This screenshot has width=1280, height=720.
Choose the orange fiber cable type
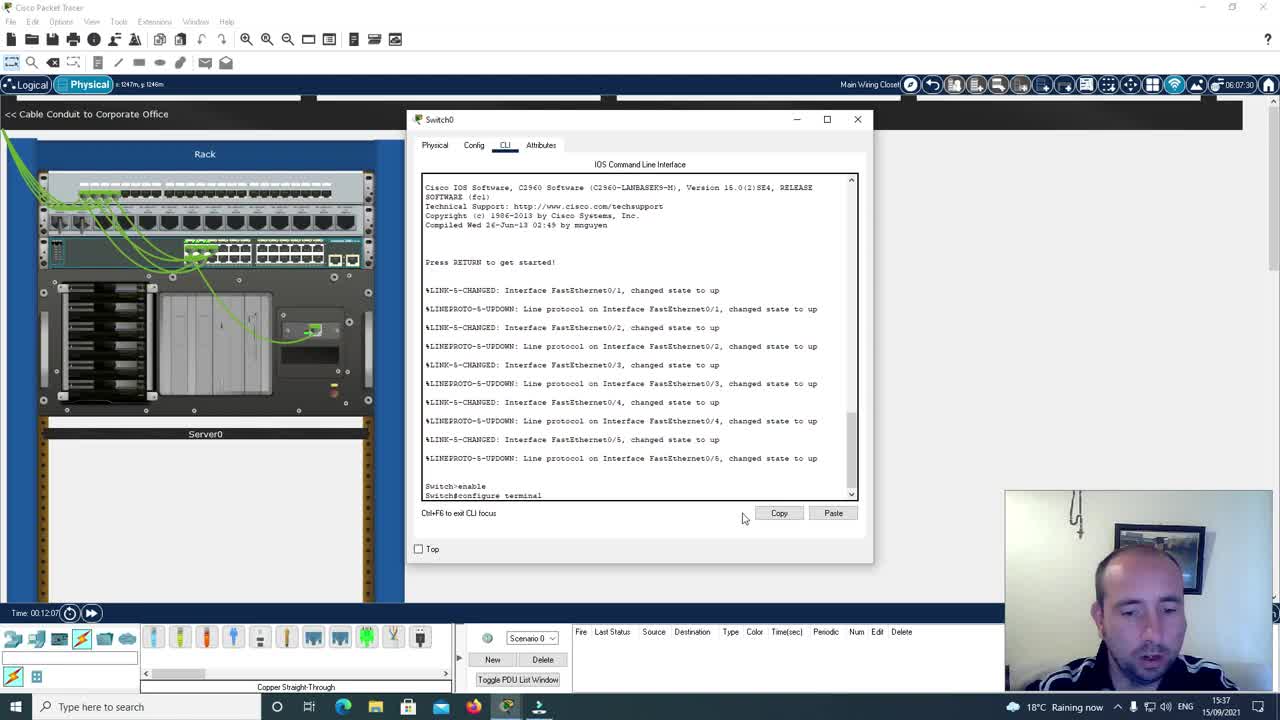tap(206, 637)
